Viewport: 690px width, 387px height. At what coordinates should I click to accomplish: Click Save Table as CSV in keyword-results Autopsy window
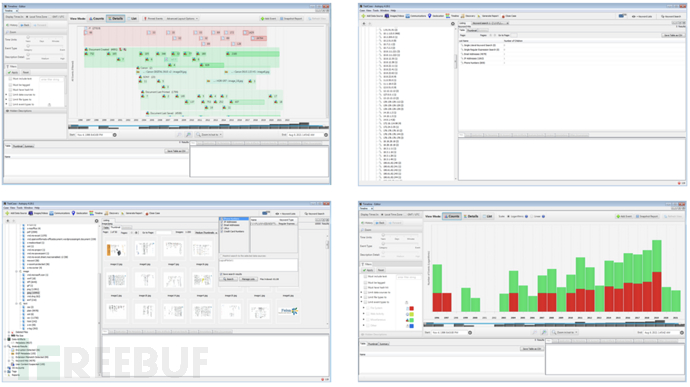tap(673, 35)
